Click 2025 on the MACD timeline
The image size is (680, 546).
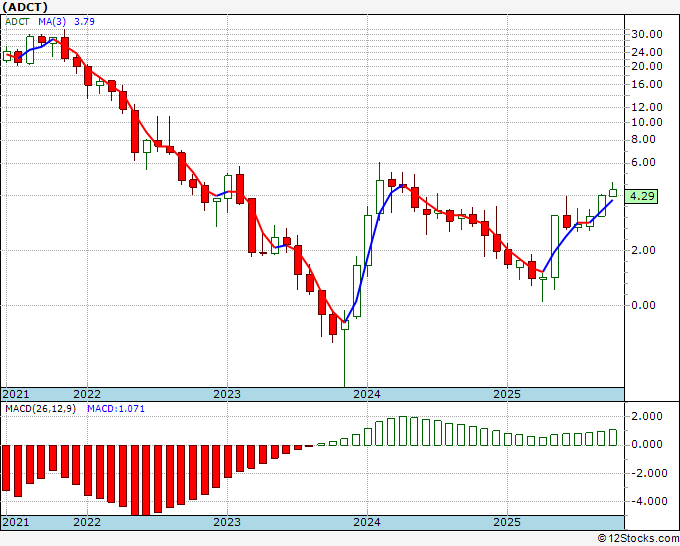click(x=507, y=522)
